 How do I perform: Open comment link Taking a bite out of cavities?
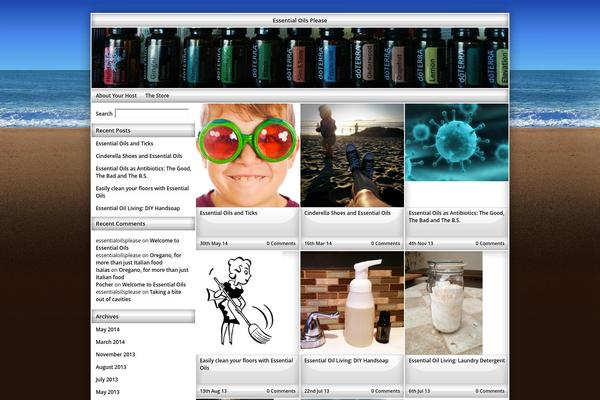(x=138, y=296)
